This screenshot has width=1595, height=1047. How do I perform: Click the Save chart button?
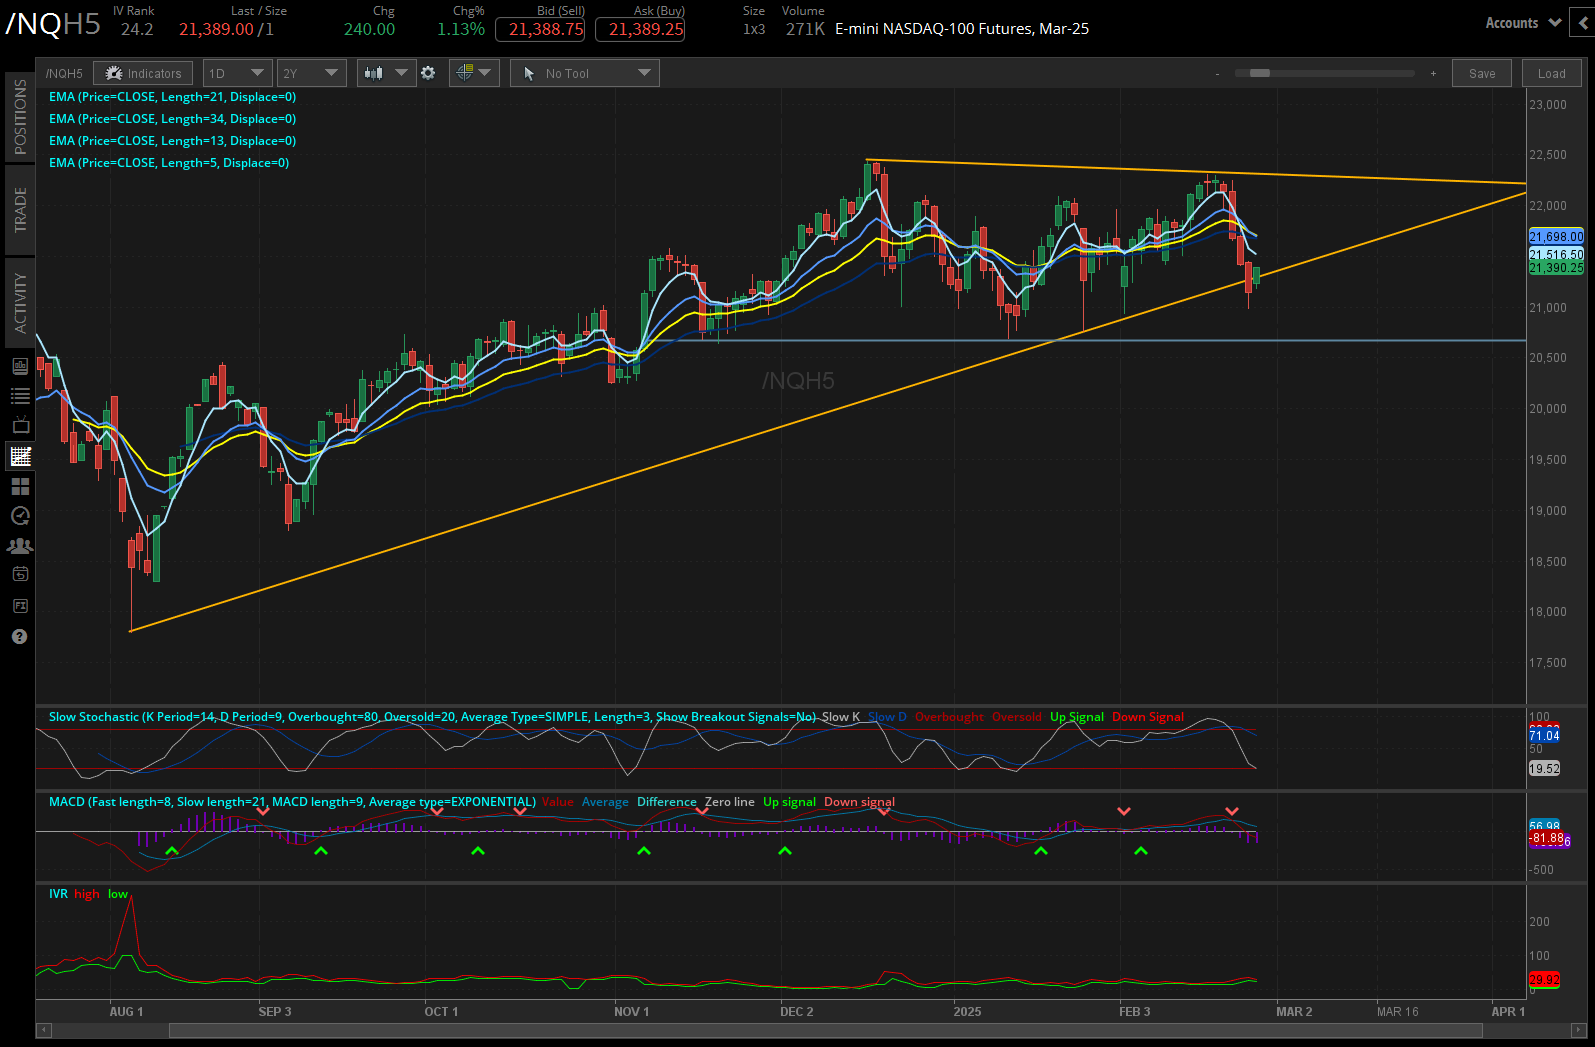[x=1482, y=73]
